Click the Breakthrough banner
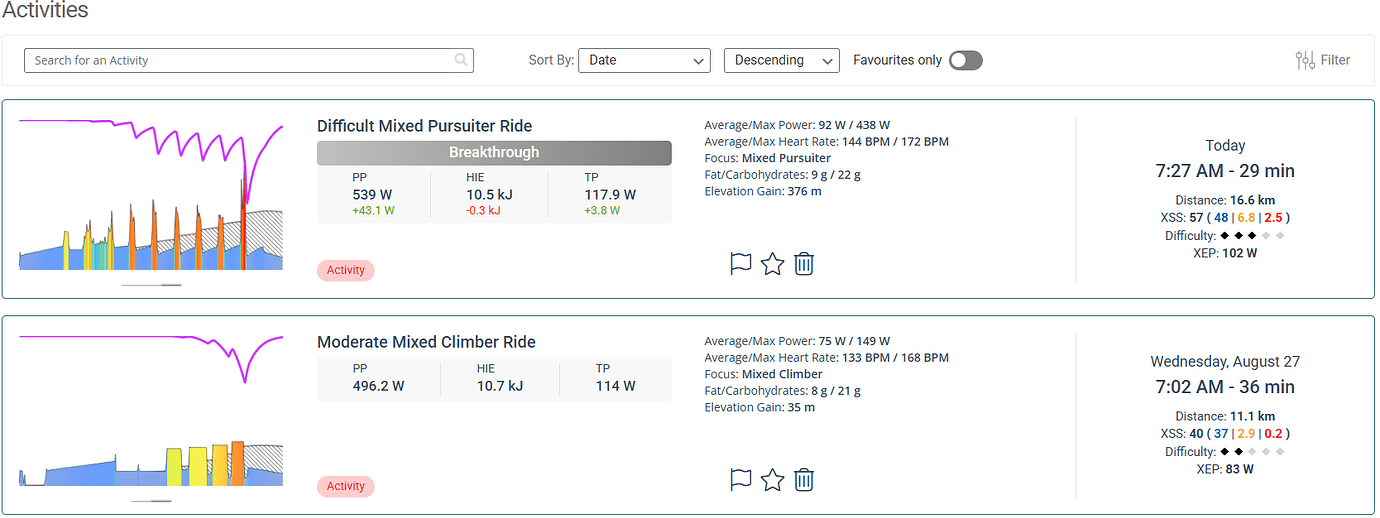This screenshot has width=1380, height=518. pos(494,153)
